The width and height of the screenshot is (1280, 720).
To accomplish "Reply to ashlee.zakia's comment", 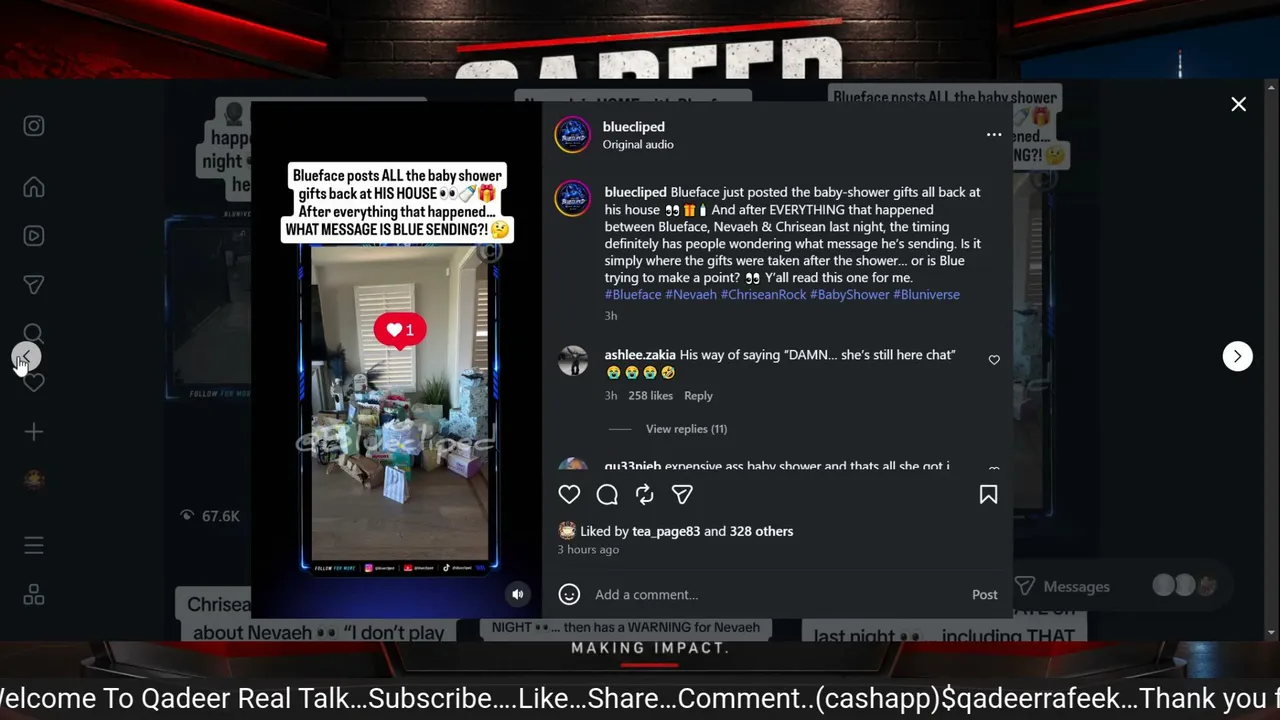I will [698, 396].
